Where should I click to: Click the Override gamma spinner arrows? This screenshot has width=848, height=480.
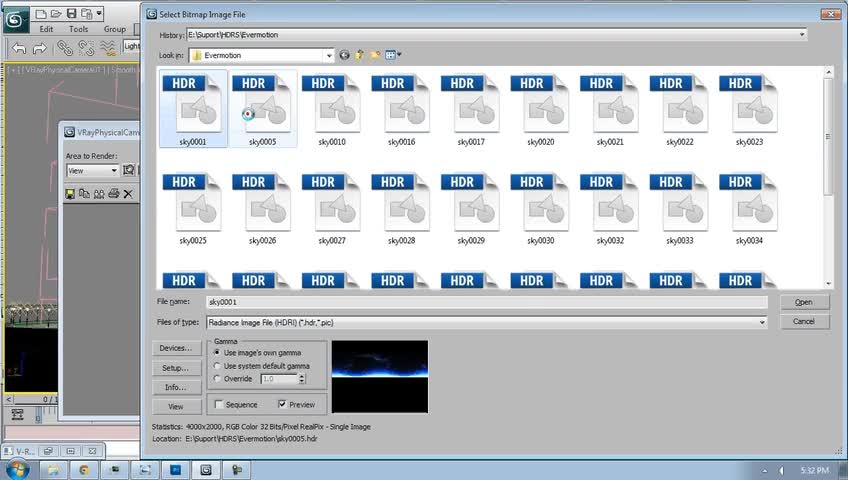[x=302, y=379]
